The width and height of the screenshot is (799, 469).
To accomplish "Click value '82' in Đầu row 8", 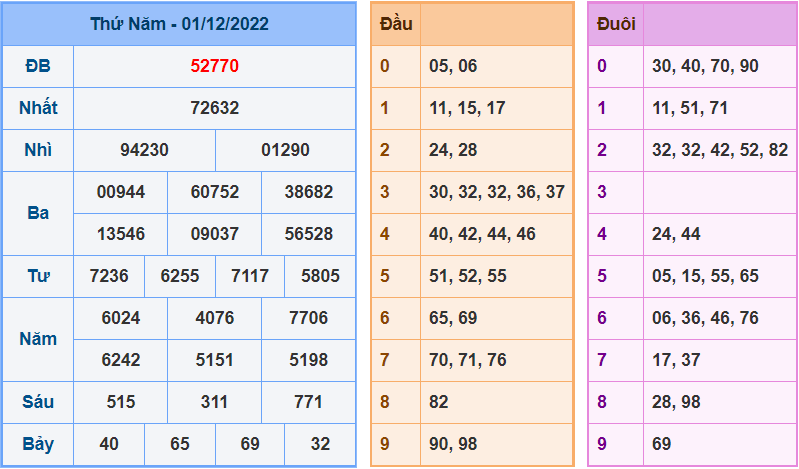I will (439, 402).
